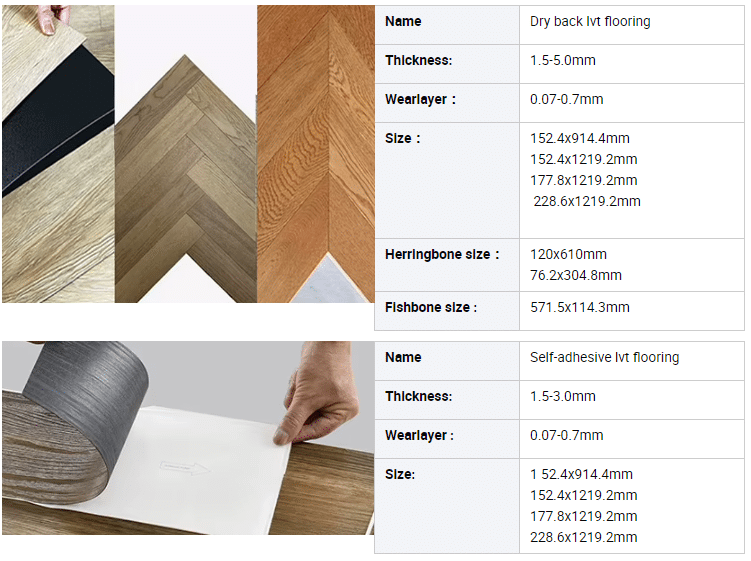Click the first table's 0.07-0.7mm wearlayer value

(x=567, y=99)
